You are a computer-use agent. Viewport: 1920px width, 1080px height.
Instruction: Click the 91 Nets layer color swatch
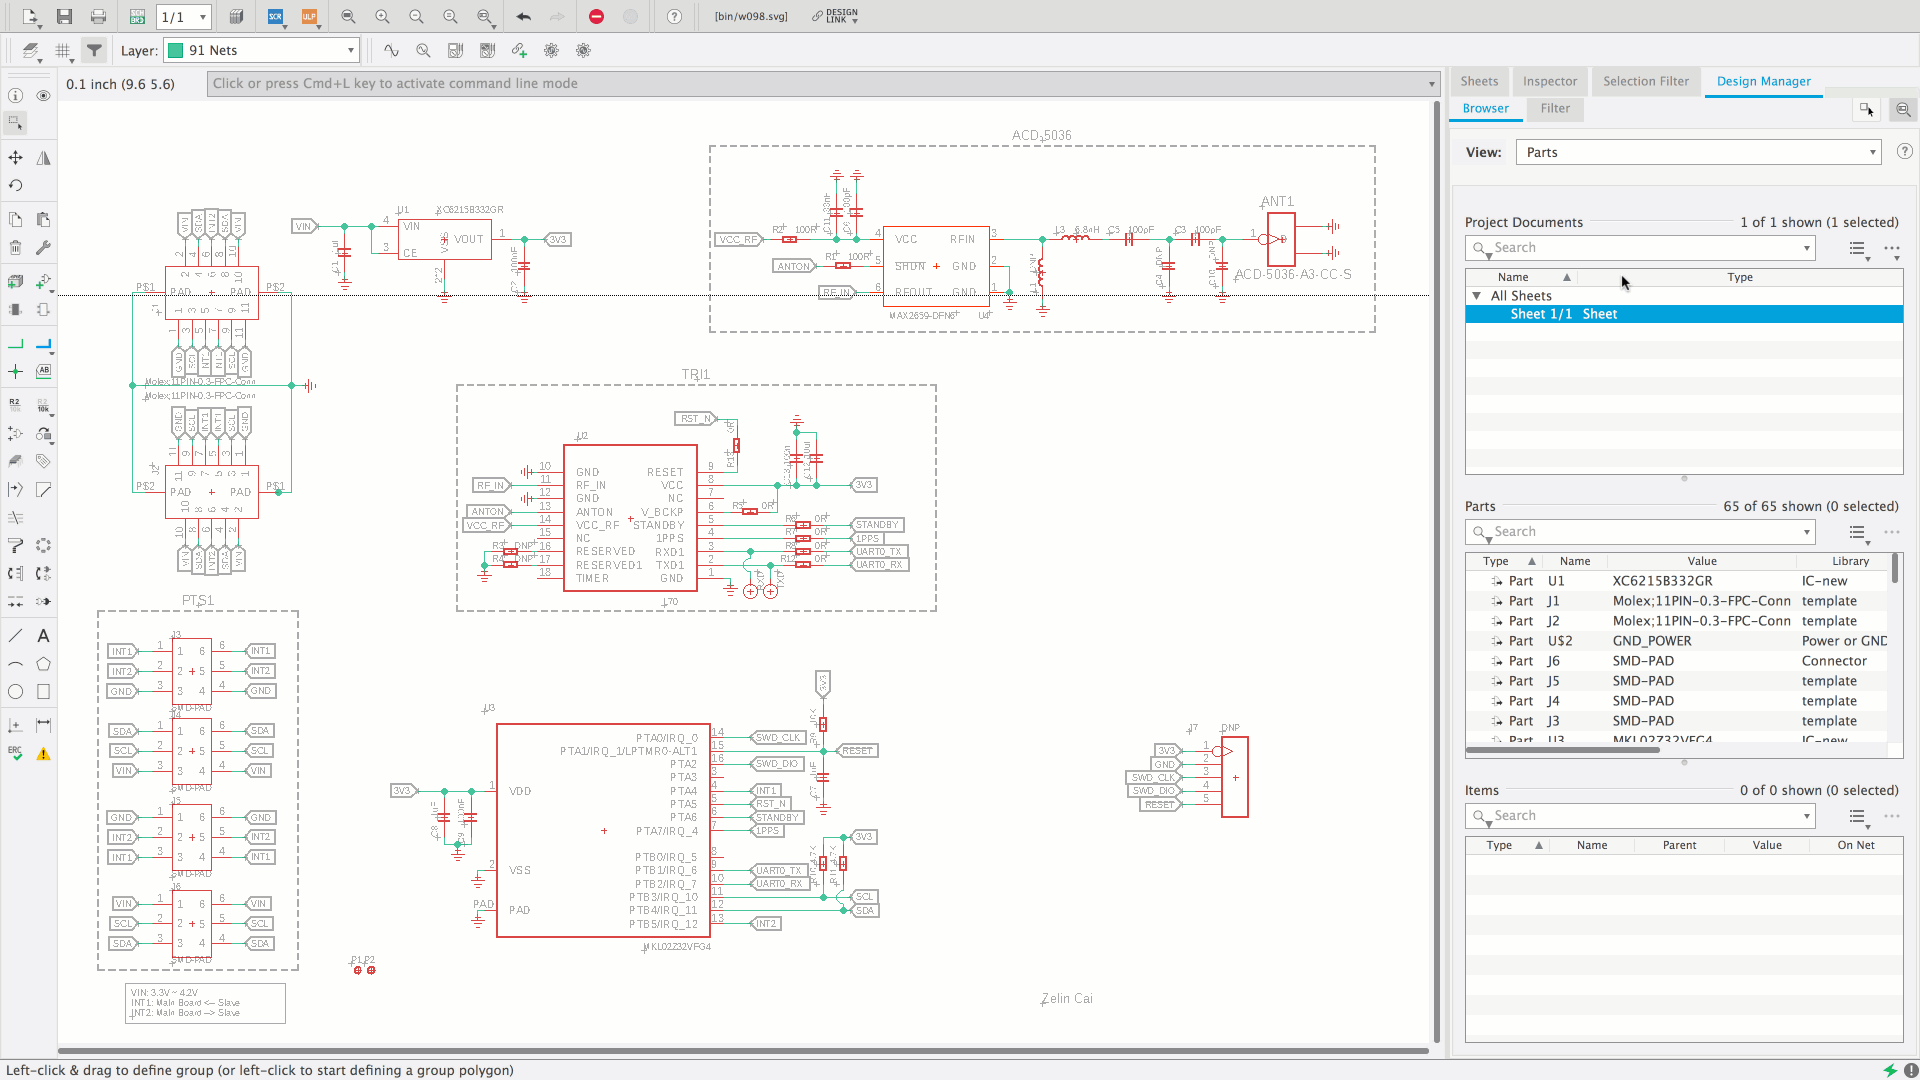click(x=176, y=50)
